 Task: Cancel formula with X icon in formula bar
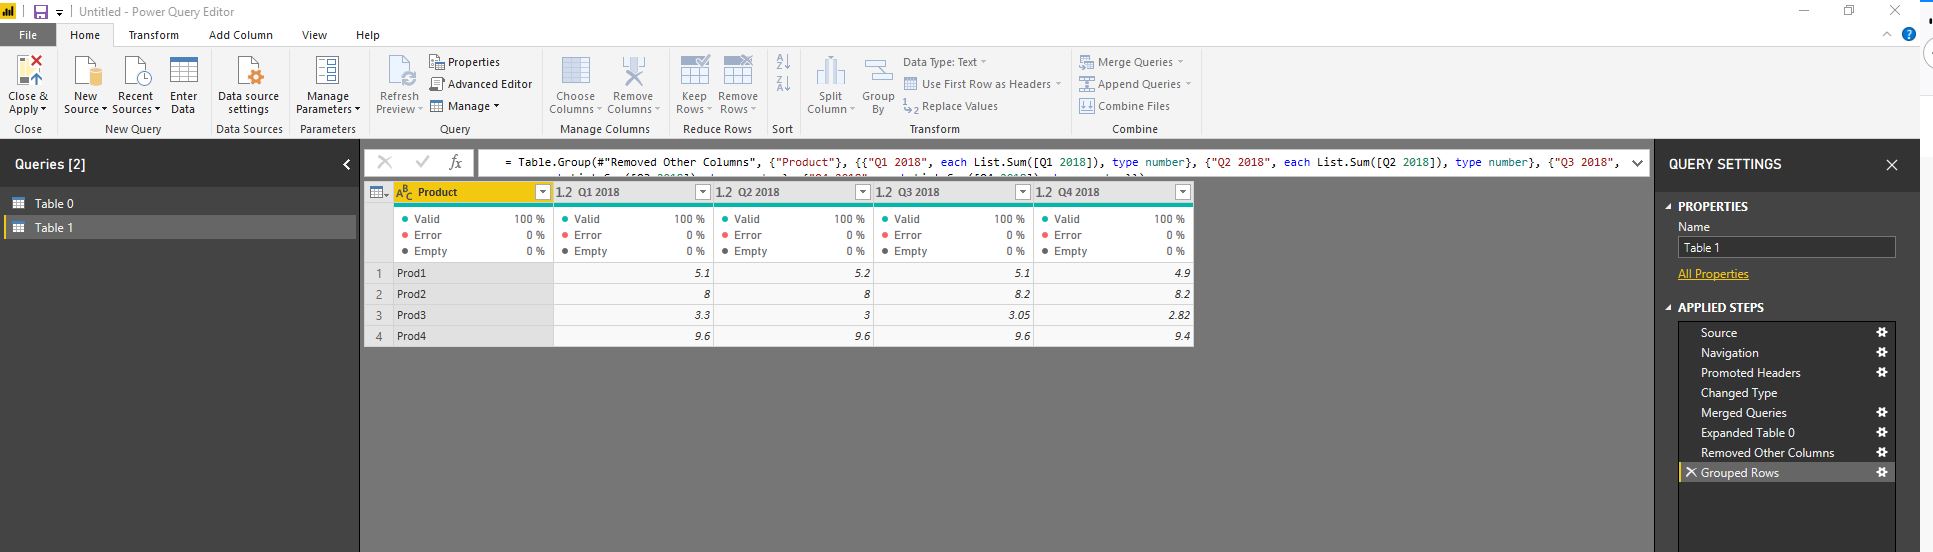tap(385, 162)
